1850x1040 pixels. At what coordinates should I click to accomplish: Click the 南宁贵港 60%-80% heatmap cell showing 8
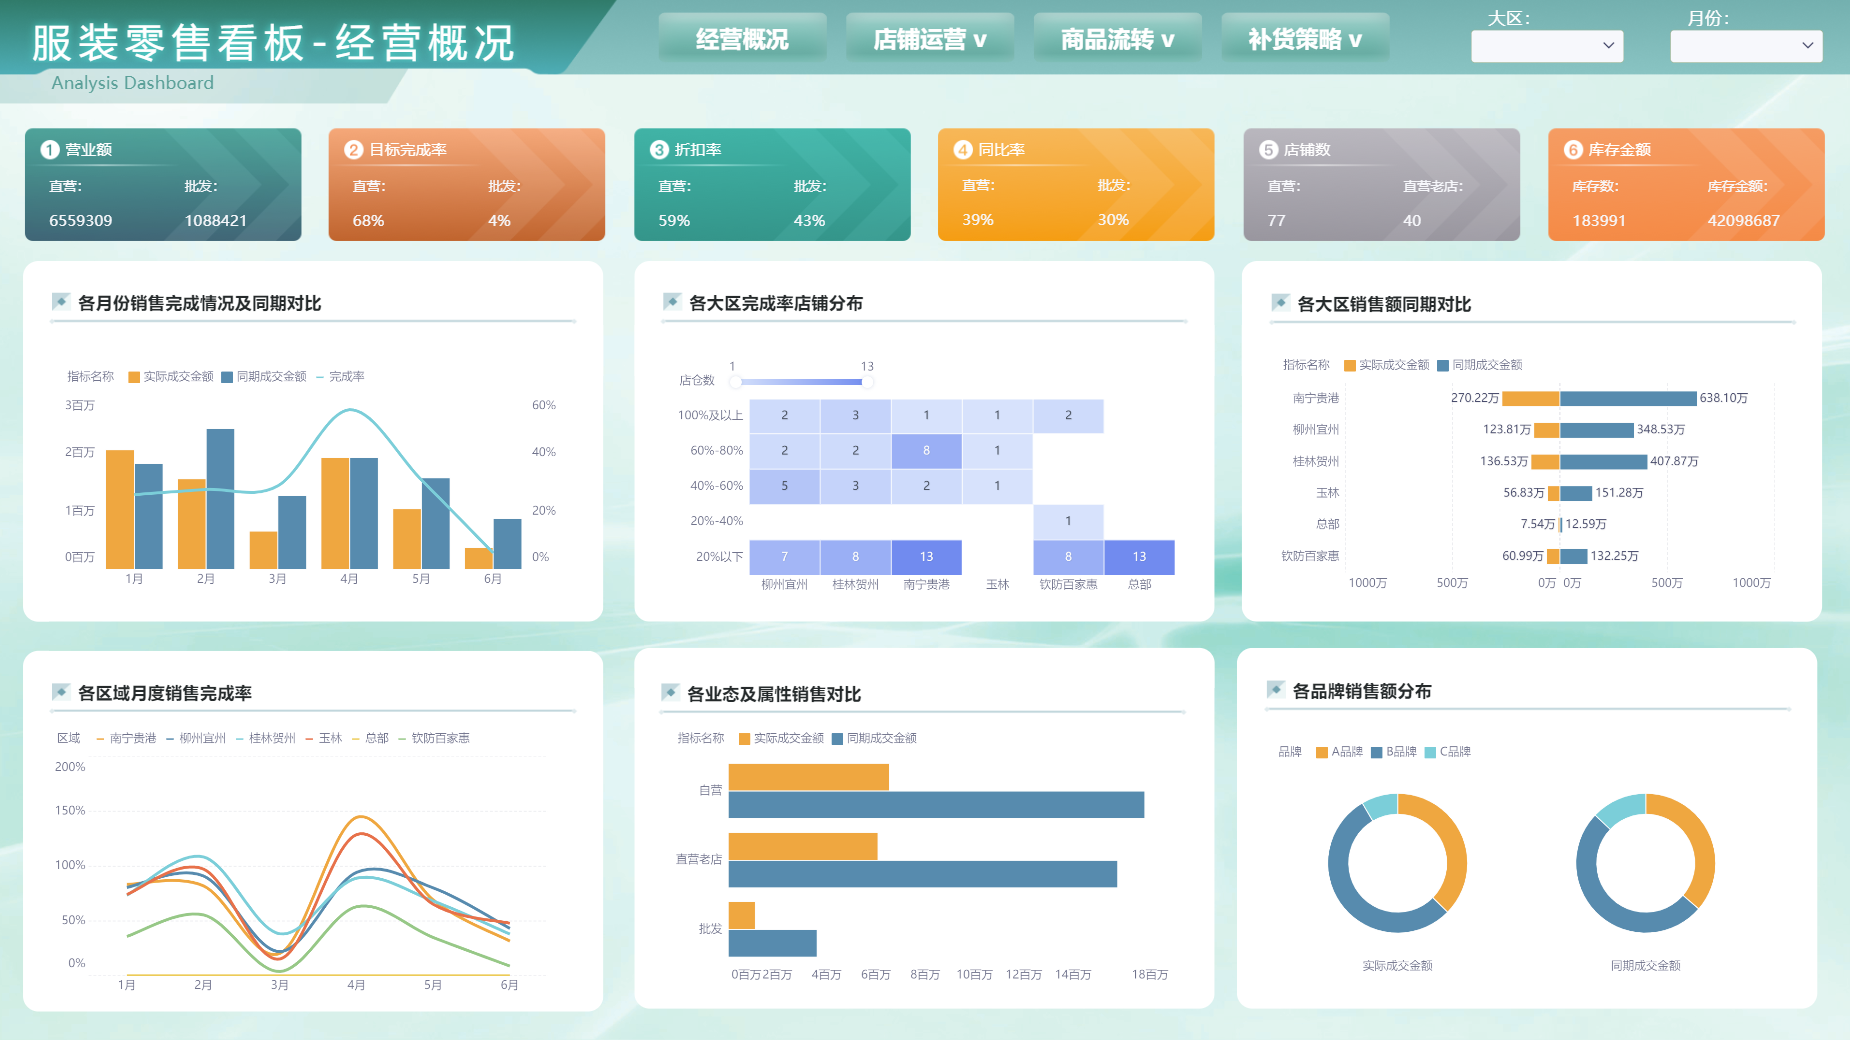(x=926, y=451)
